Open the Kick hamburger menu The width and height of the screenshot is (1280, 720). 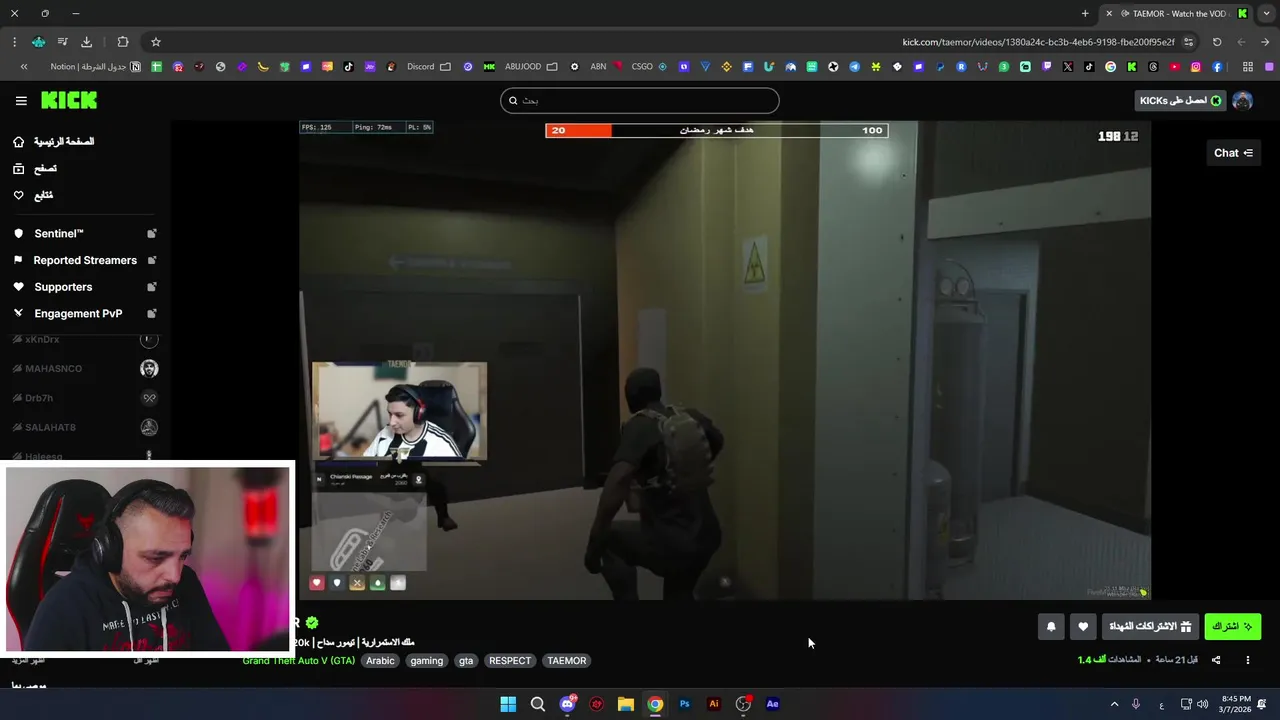pyautogui.click(x=21, y=100)
